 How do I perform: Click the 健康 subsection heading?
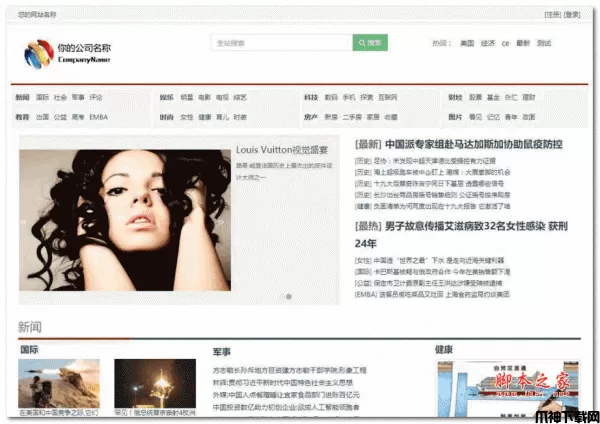[x=444, y=349]
